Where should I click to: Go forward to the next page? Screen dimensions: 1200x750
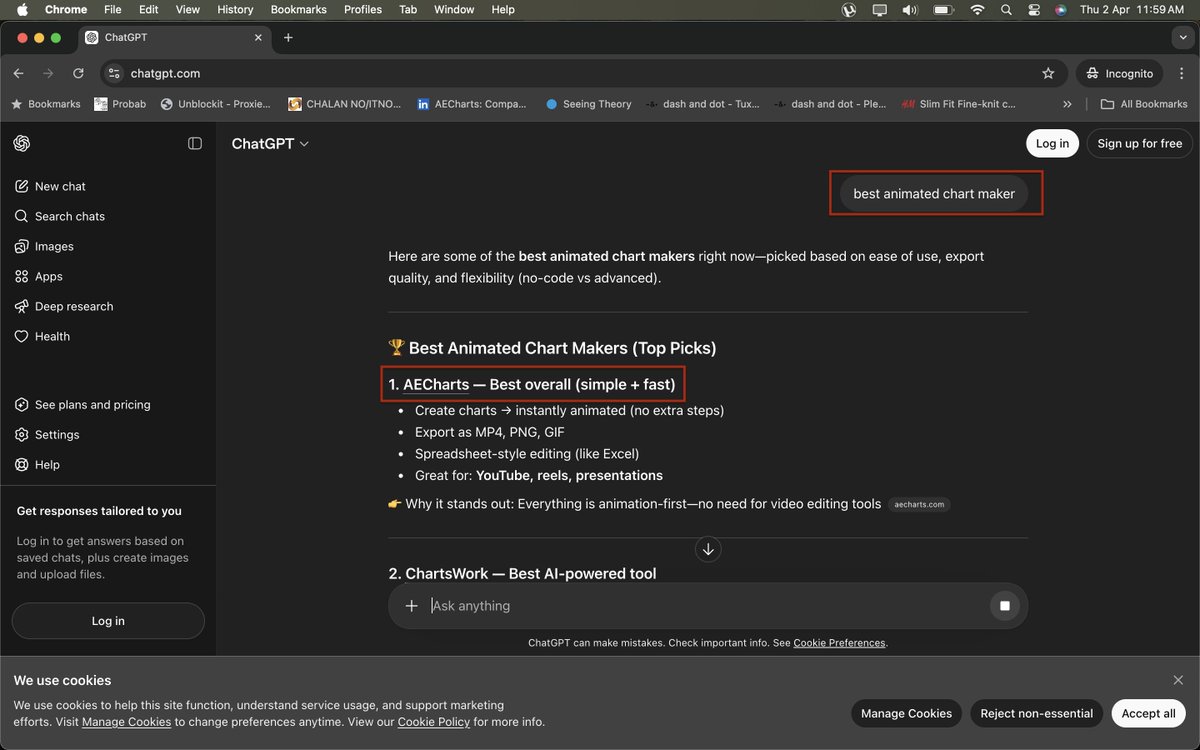48,73
